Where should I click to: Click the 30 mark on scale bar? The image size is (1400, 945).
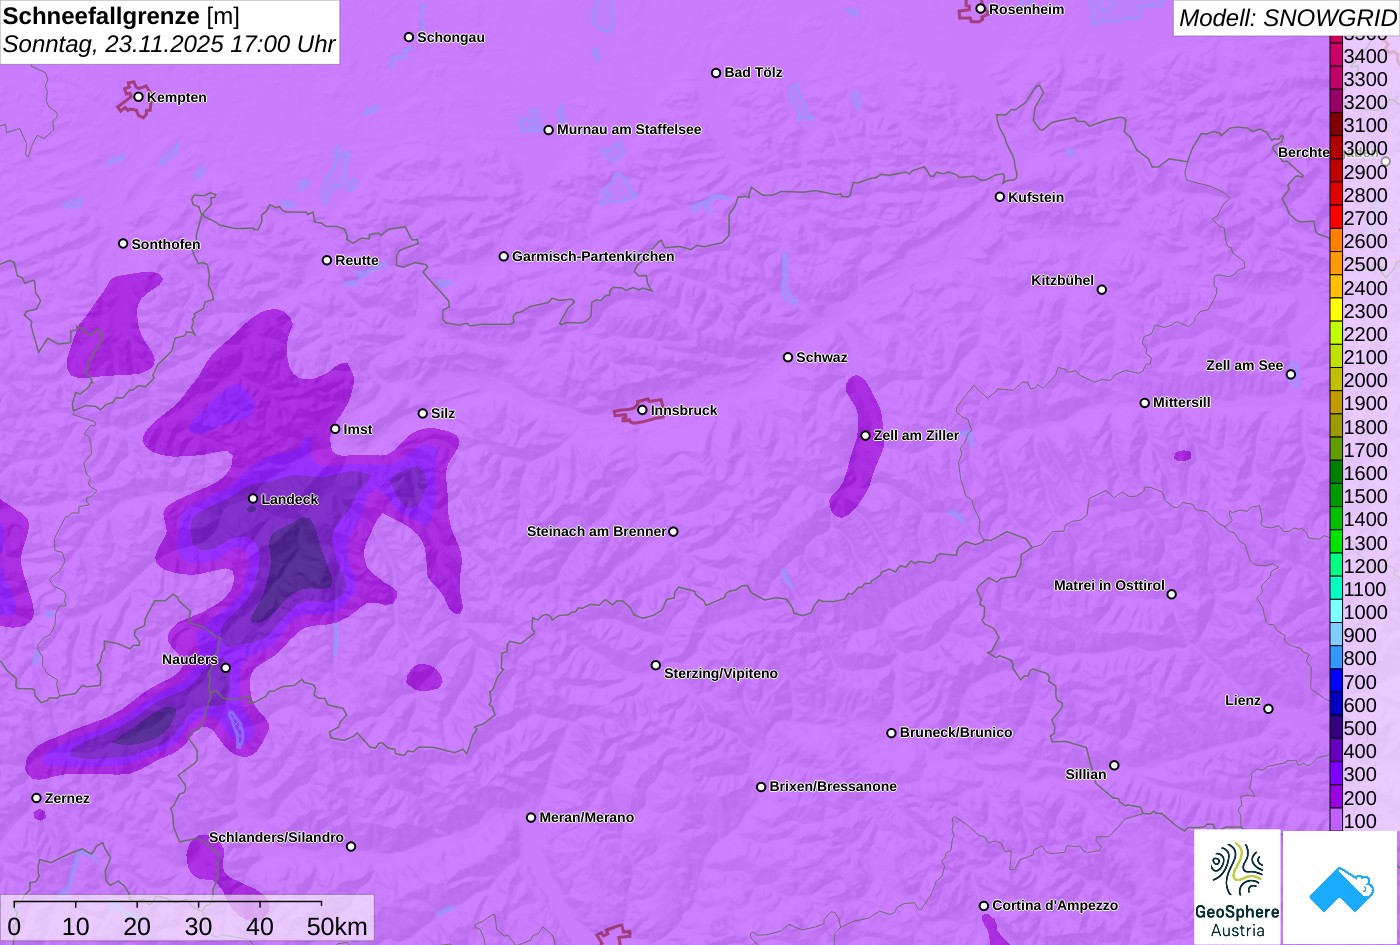point(198,926)
